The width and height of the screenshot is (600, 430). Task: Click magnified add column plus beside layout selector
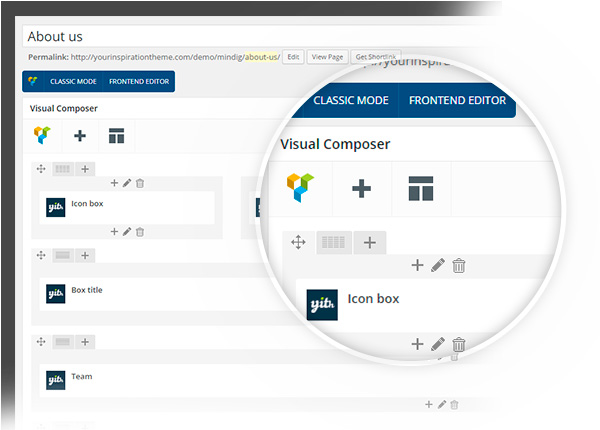coord(370,243)
